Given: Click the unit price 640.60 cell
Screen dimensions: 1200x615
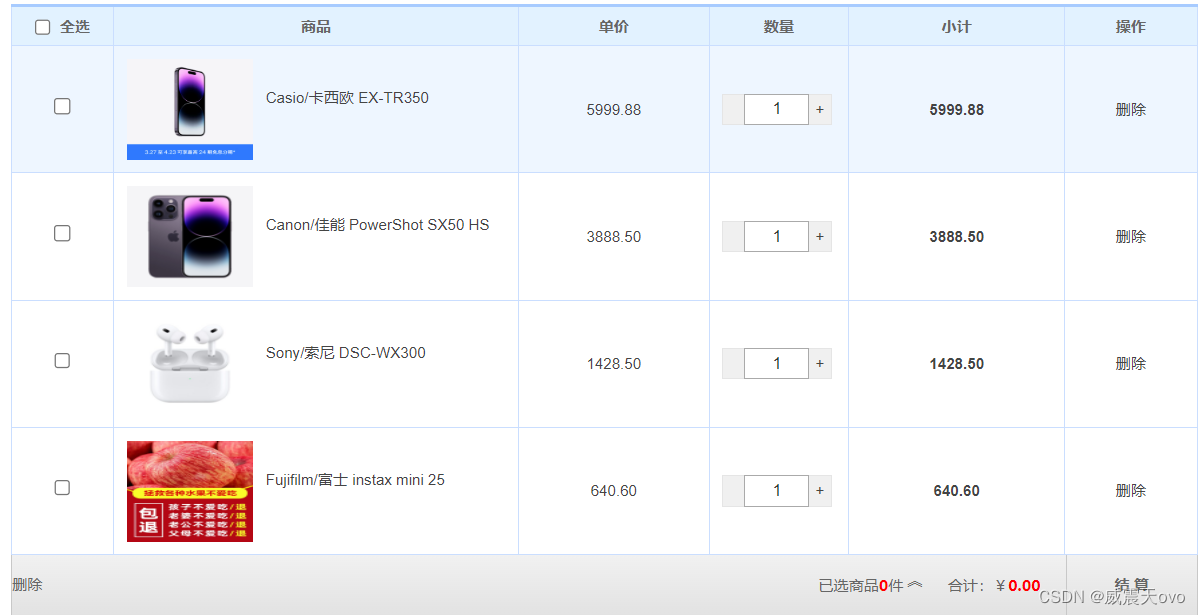Looking at the screenshot, I should (614, 491).
